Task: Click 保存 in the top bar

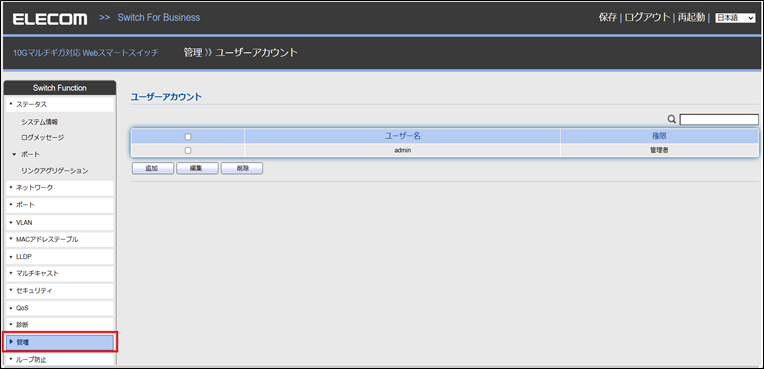Action: 608,18
